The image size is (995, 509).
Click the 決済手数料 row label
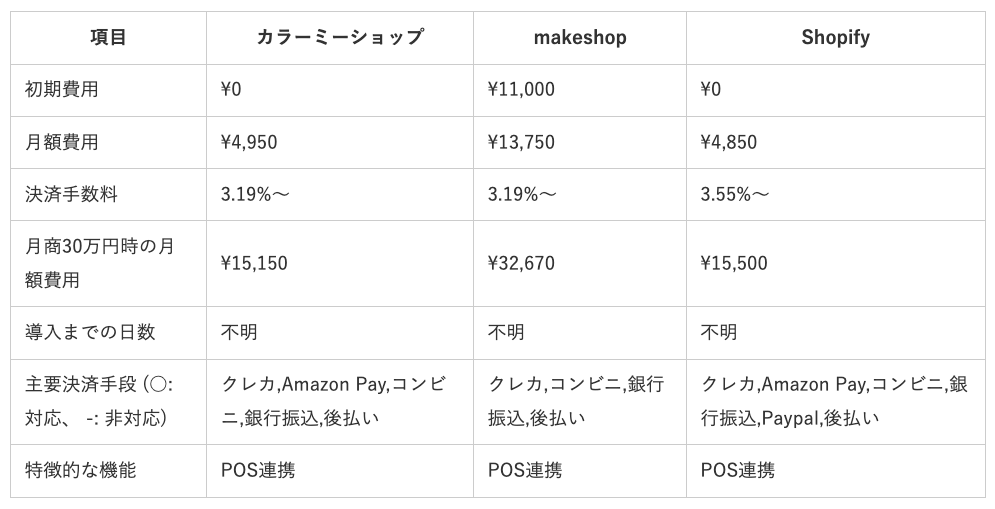coord(71,194)
